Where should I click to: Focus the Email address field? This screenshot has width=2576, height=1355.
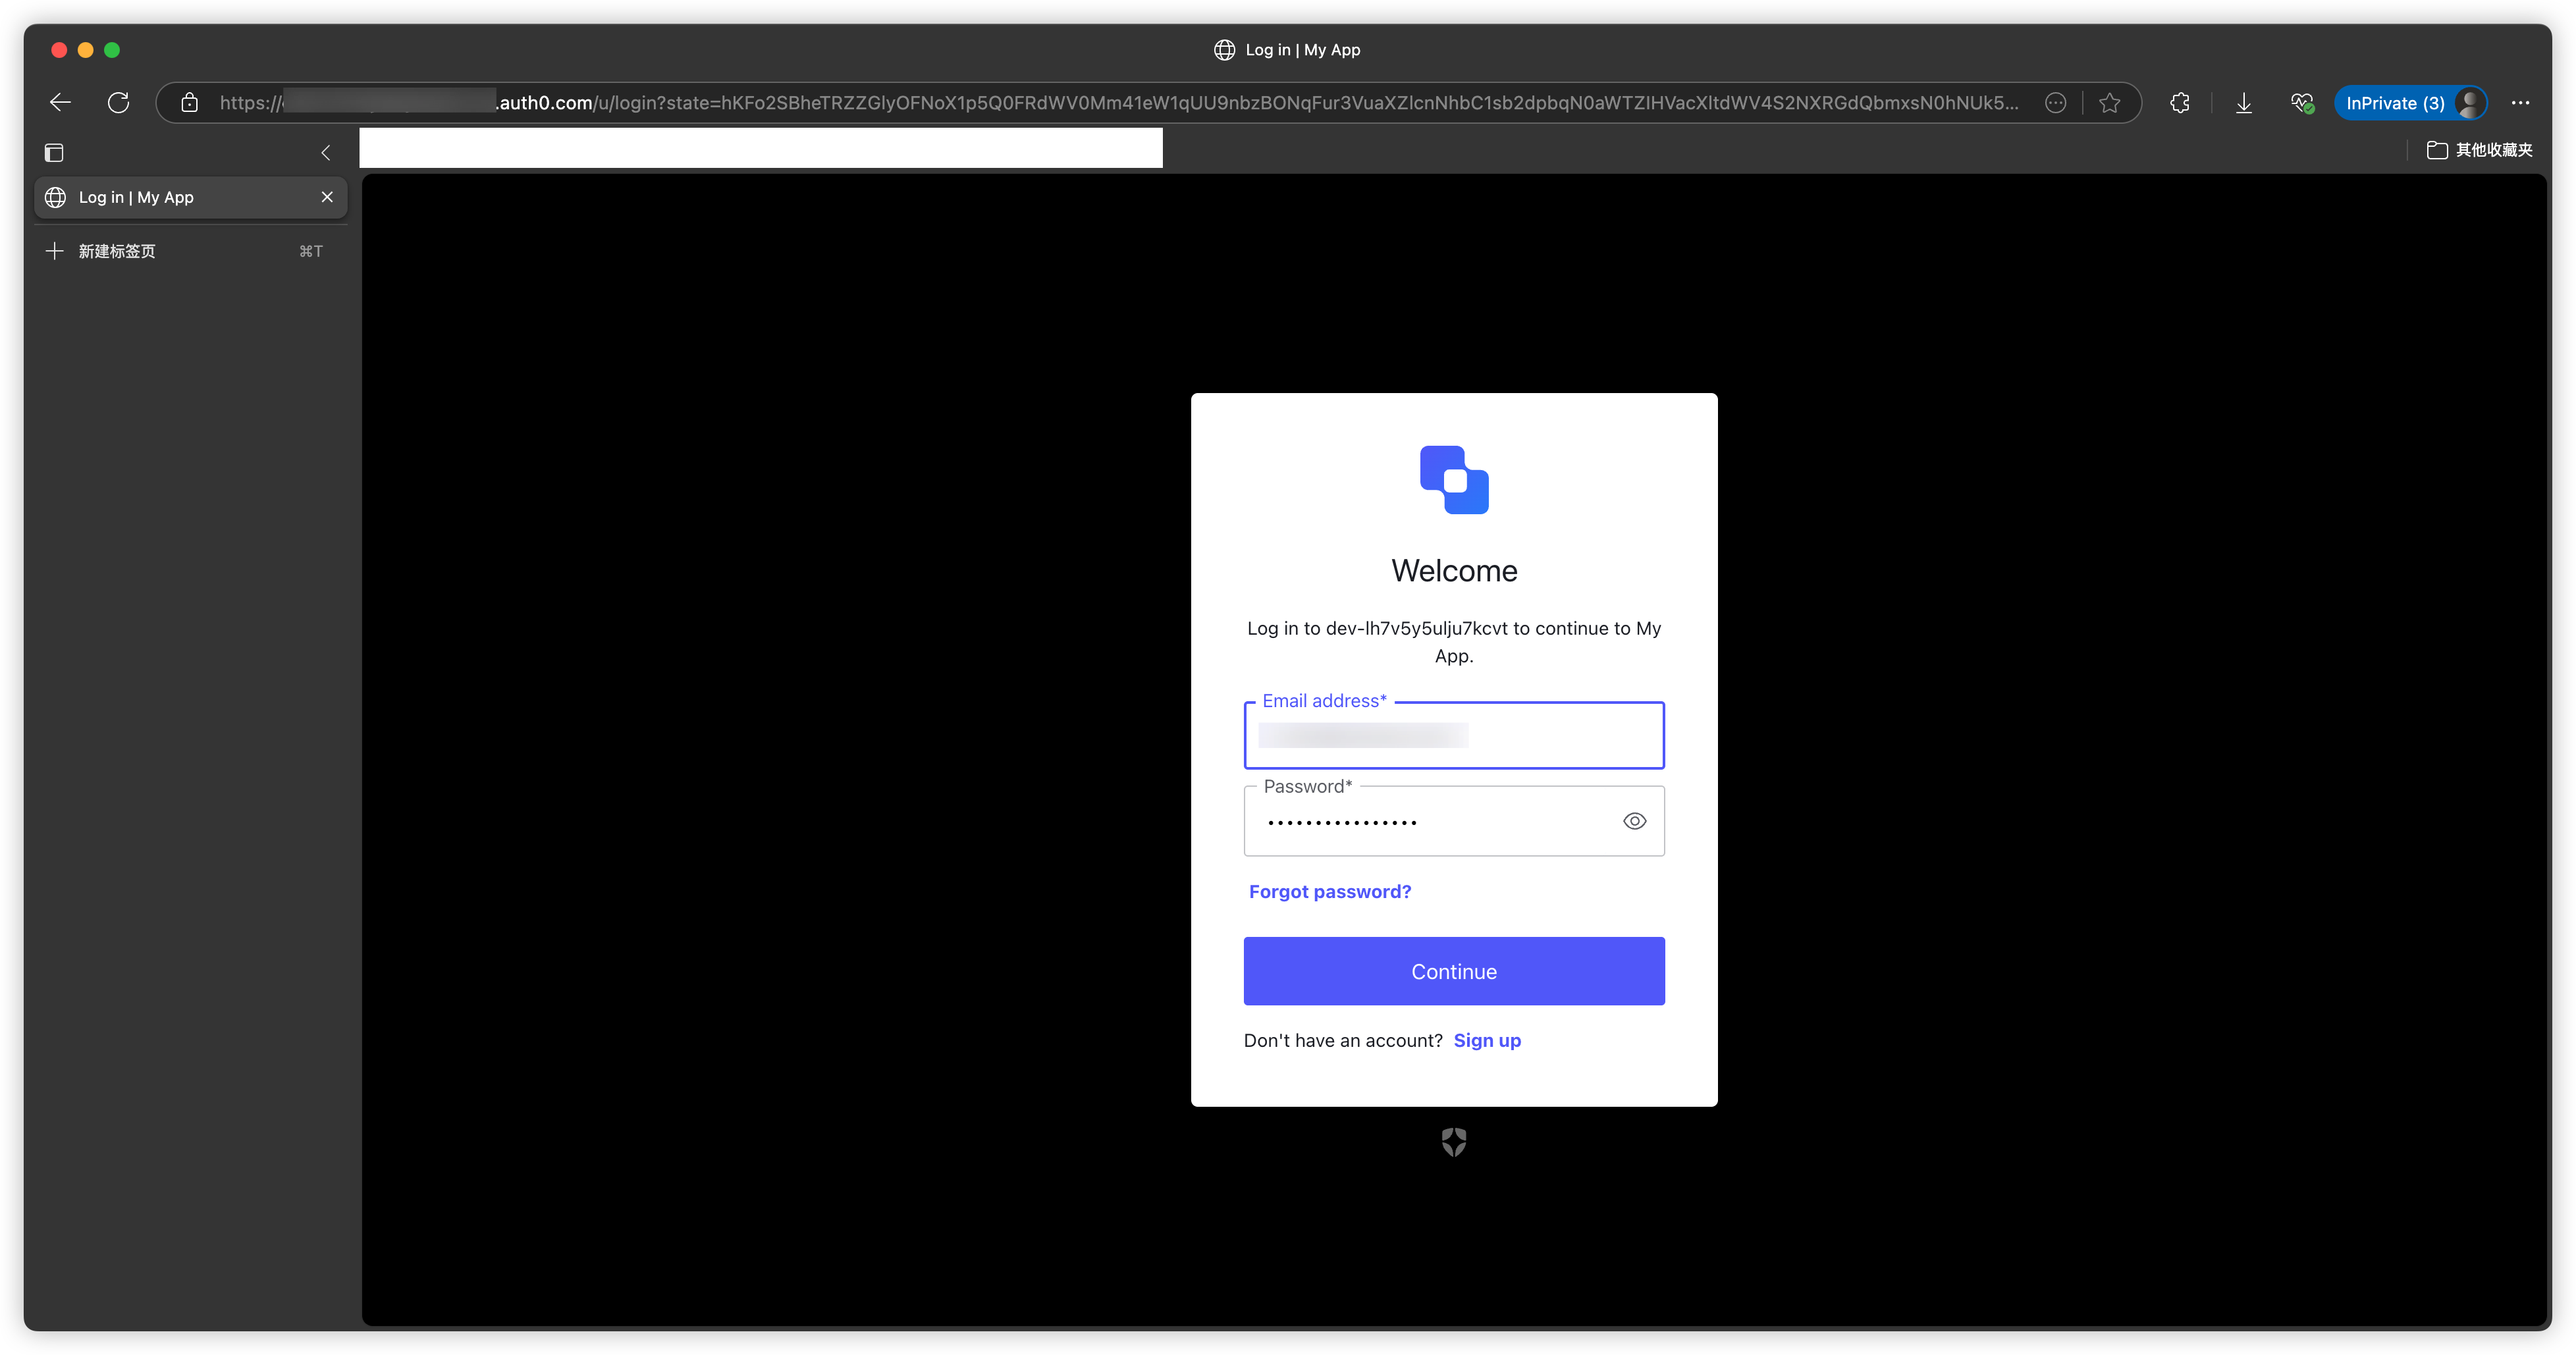coord(1454,735)
